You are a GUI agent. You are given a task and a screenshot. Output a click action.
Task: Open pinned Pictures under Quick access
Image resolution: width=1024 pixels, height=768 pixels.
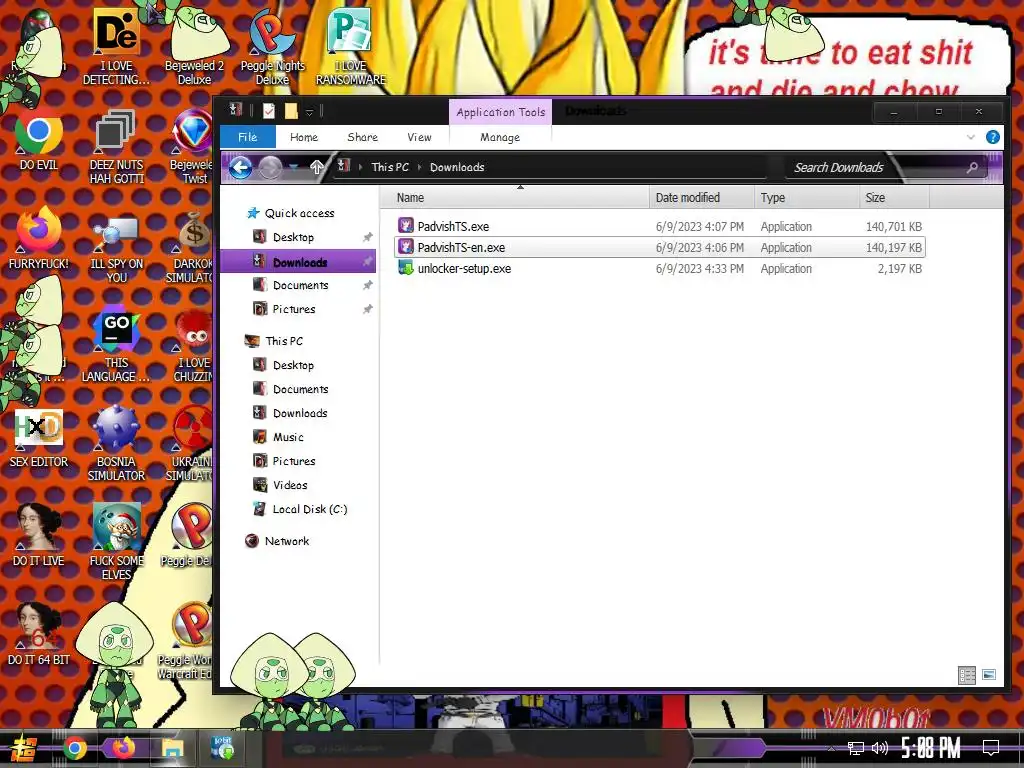[294, 309]
